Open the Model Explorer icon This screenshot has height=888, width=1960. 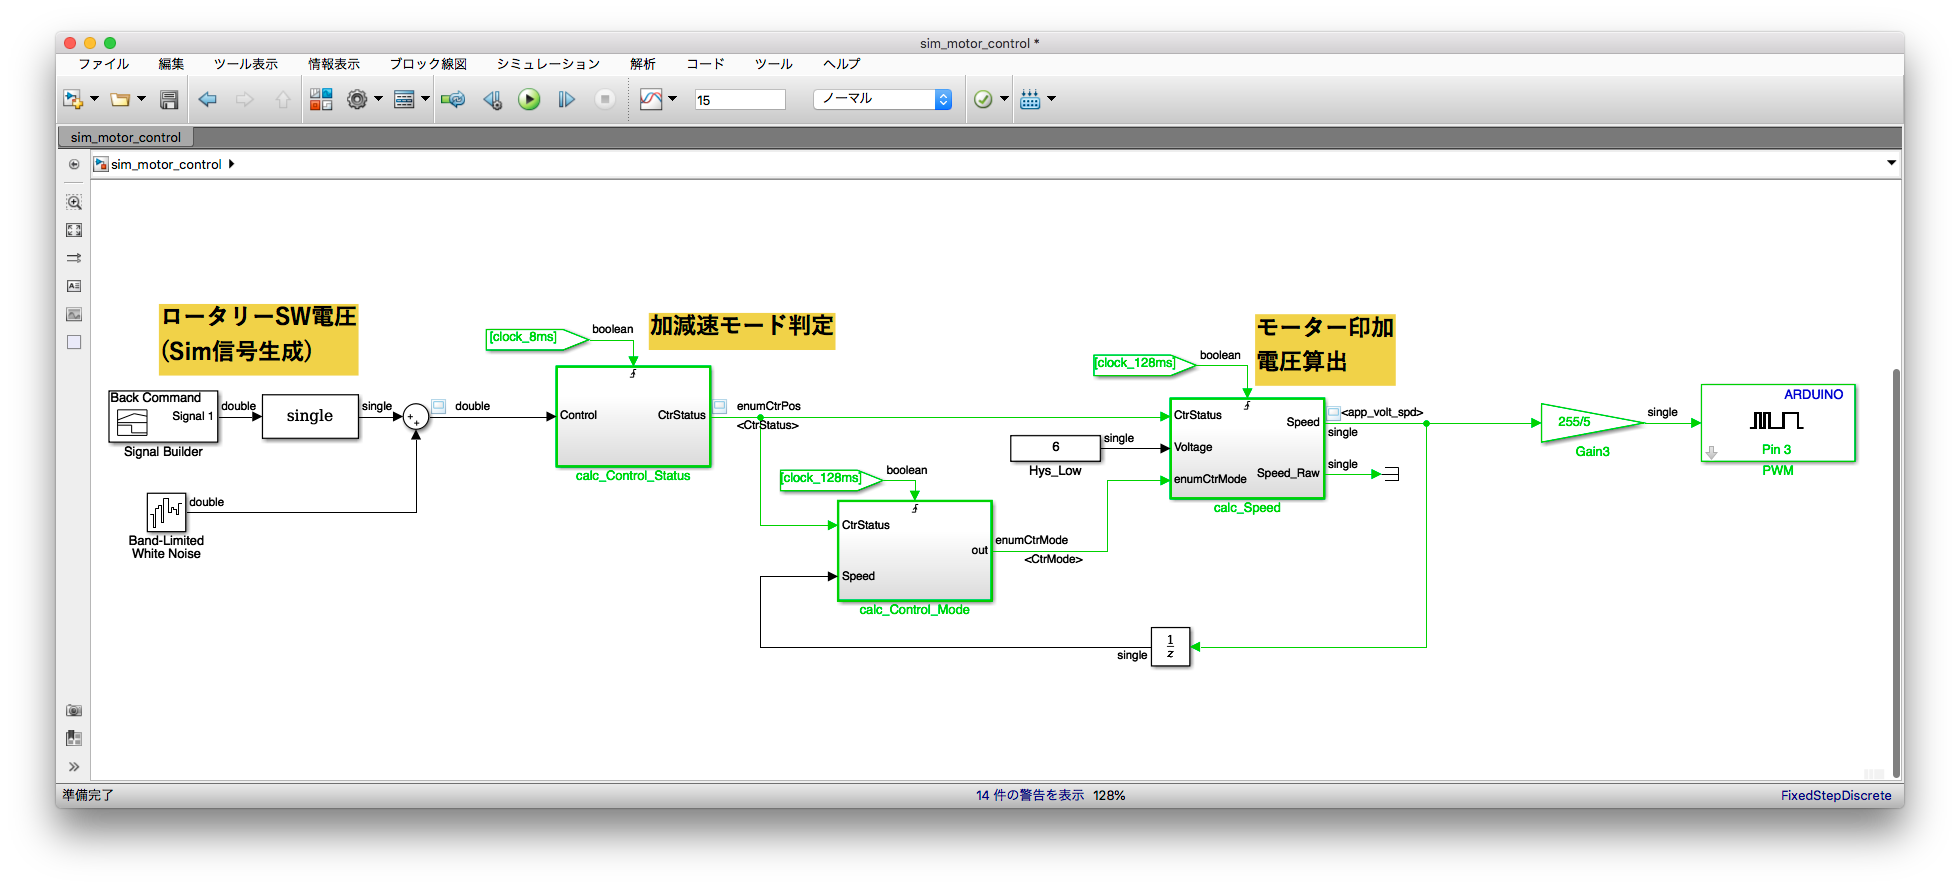pos(404,99)
